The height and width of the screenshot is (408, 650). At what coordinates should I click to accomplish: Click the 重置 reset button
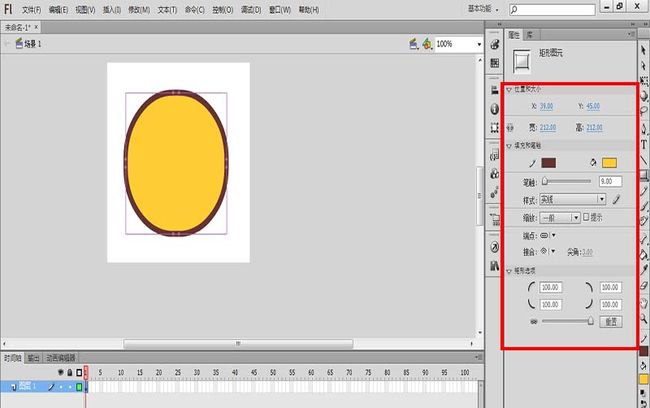pyautogui.click(x=611, y=322)
